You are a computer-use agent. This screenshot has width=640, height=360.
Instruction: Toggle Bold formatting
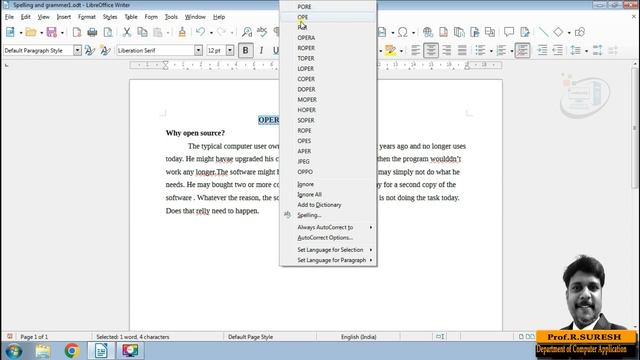coord(245,50)
